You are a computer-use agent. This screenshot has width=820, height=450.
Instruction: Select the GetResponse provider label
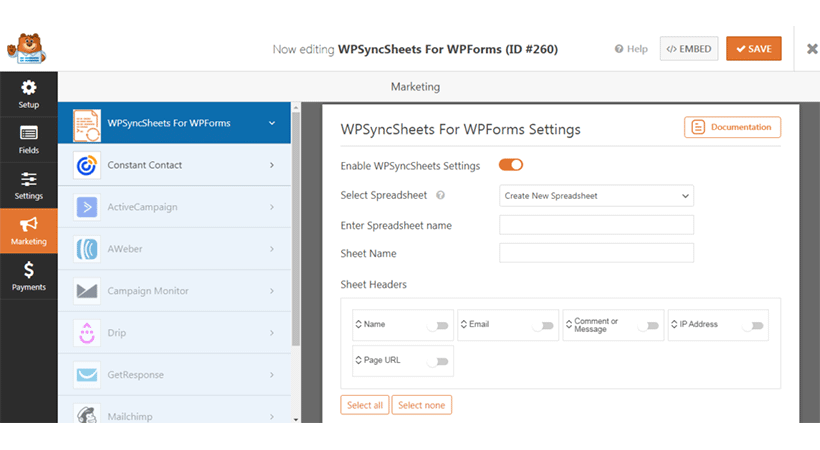135,375
